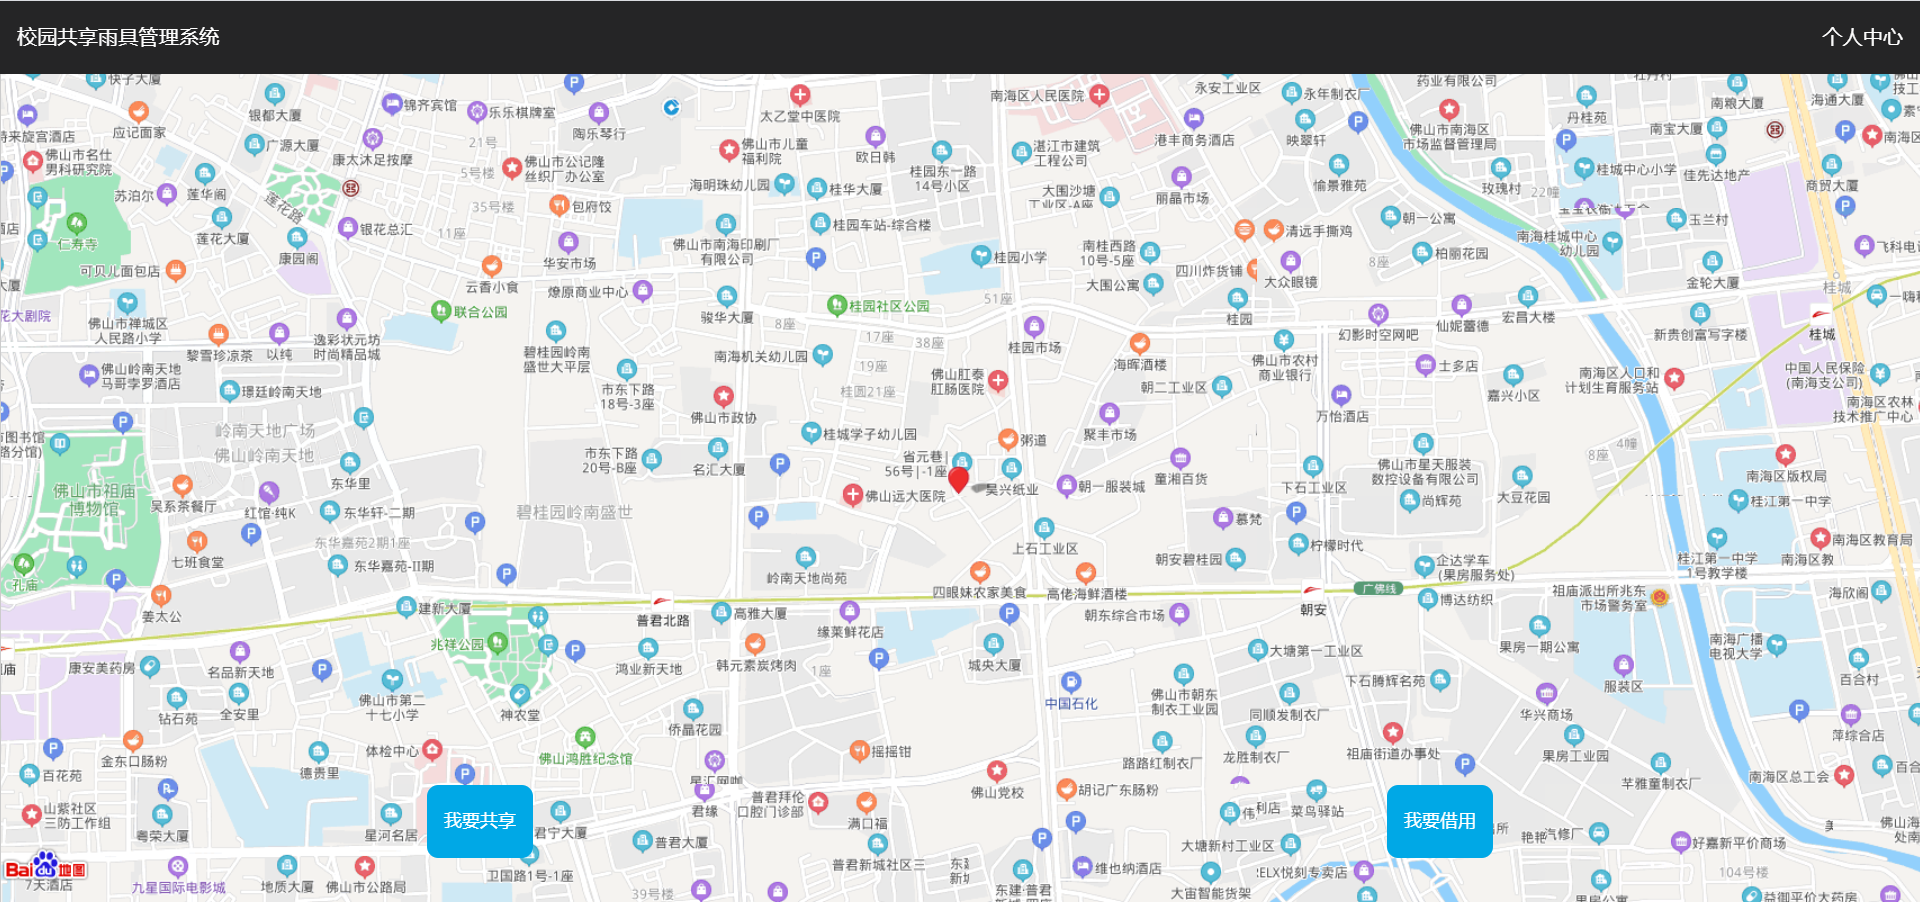Click the 博达纺织 company icon

tap(1427, 599)
